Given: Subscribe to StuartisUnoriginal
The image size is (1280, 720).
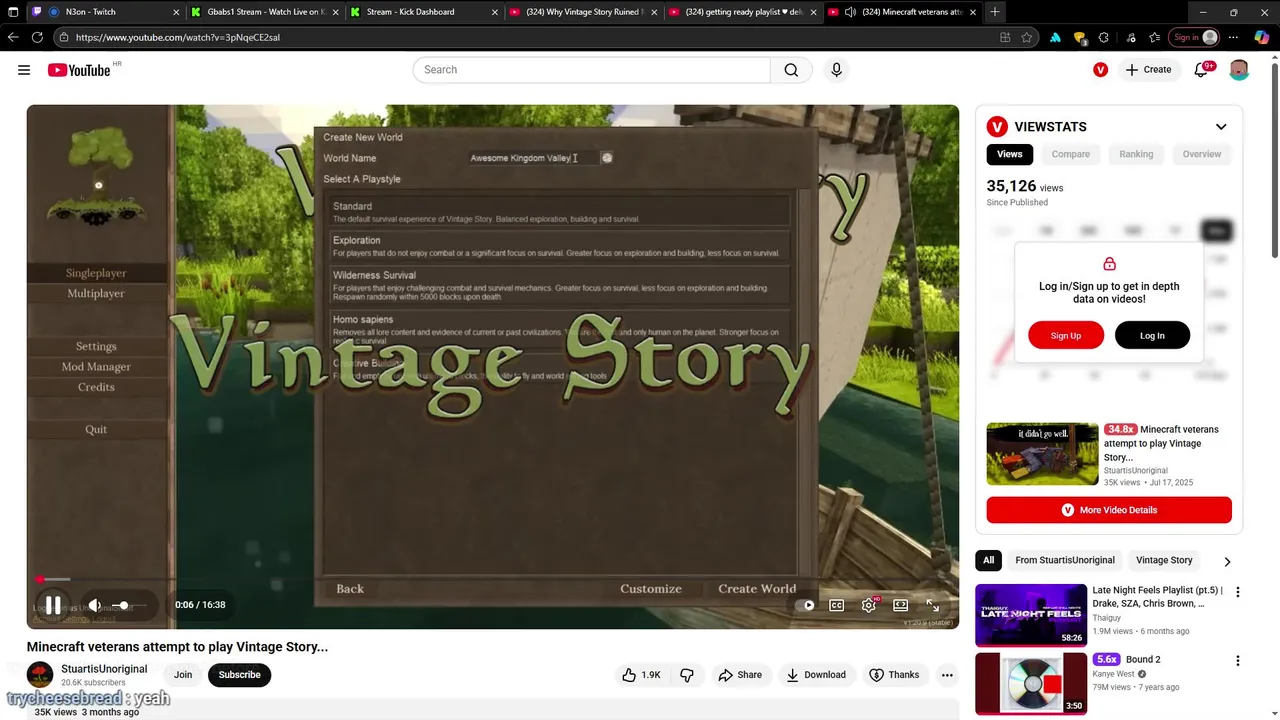Looking at the screenshot, I should (x=240, y=675).
